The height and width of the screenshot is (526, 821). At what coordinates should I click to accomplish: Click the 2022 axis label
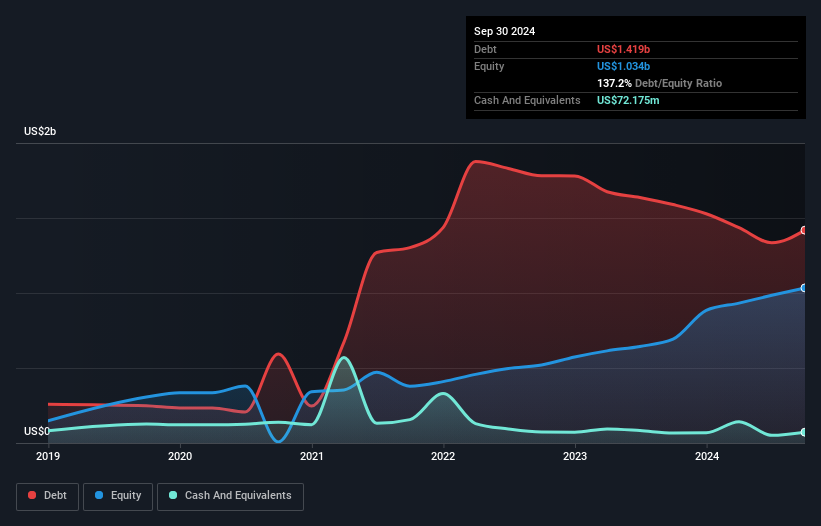[443, 456]
